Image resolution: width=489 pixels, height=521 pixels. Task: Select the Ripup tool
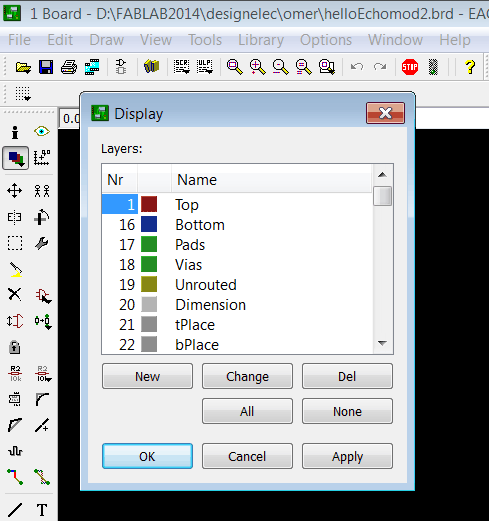42,477
